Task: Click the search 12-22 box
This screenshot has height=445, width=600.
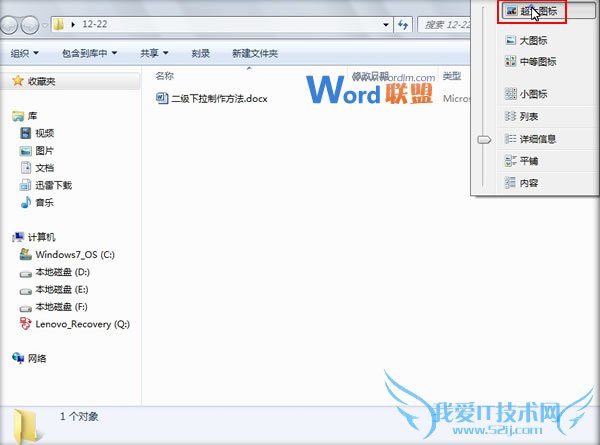Action: click(444, 25)
